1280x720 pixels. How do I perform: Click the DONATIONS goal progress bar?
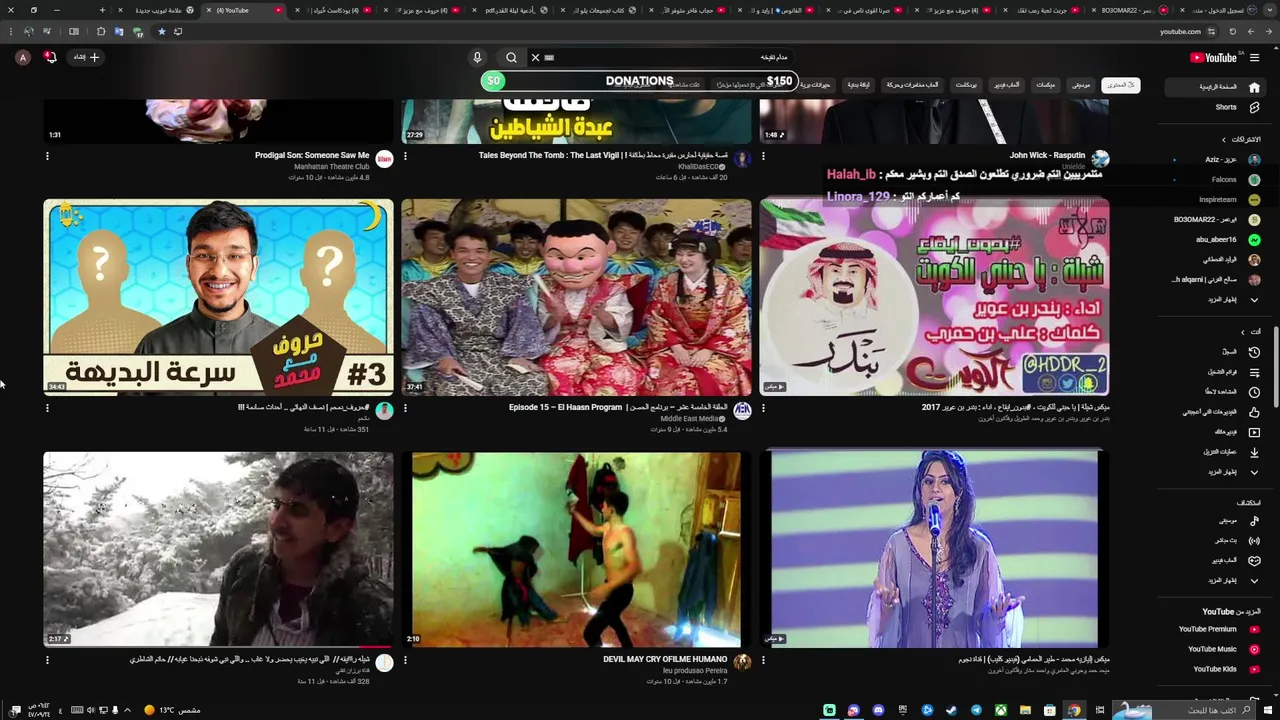point(639,81)
